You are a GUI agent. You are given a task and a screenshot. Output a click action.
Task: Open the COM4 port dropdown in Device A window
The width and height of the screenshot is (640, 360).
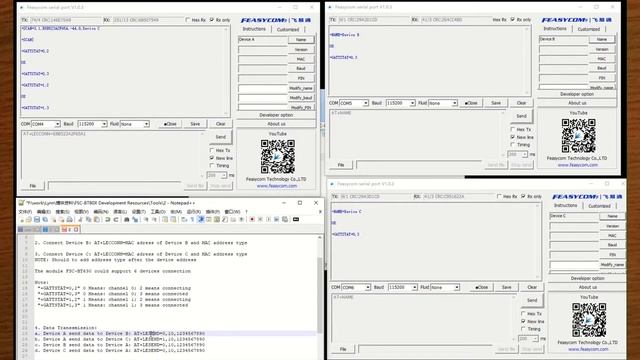(x=58, y=124)
